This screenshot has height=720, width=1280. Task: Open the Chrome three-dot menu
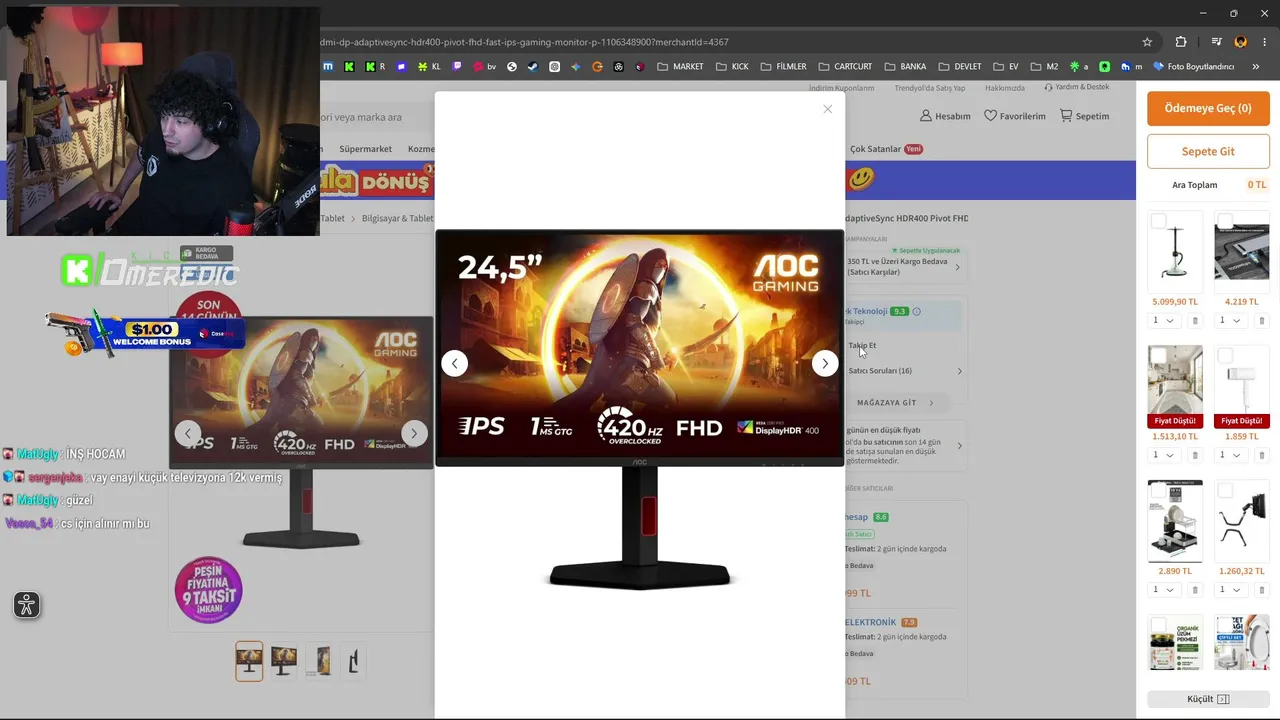(1265, 42)
